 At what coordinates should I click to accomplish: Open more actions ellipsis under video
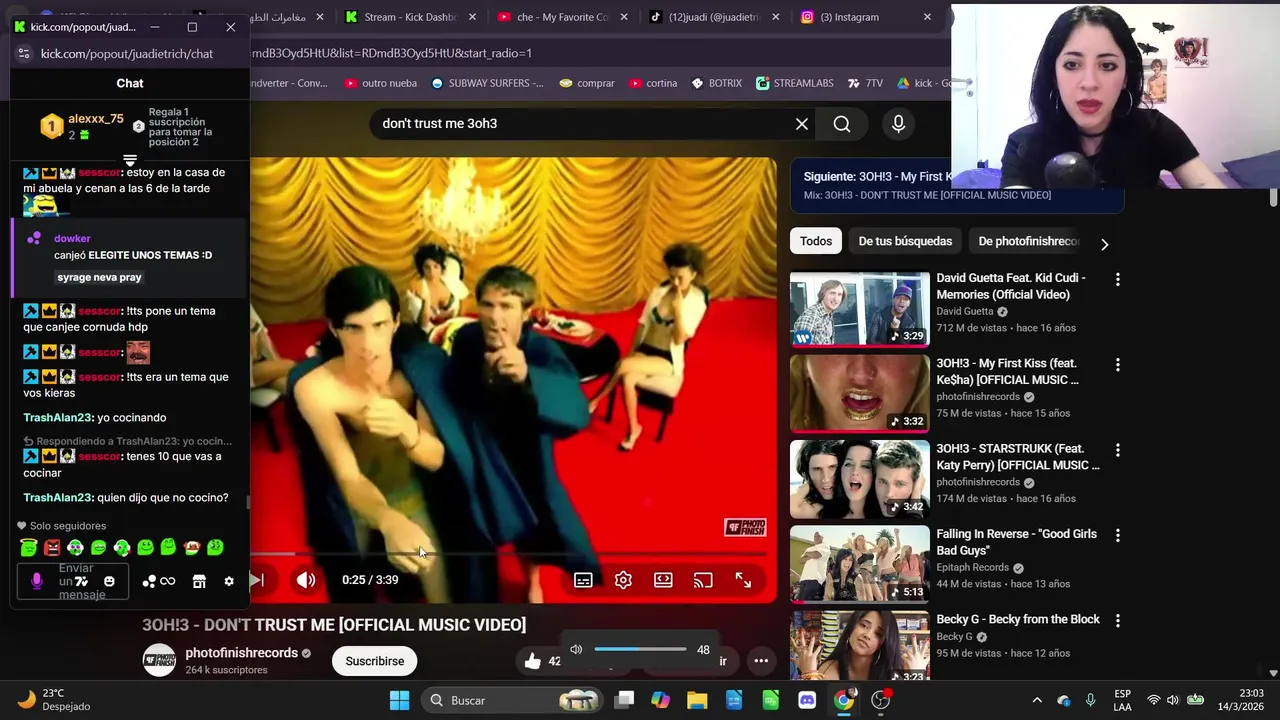761,661
